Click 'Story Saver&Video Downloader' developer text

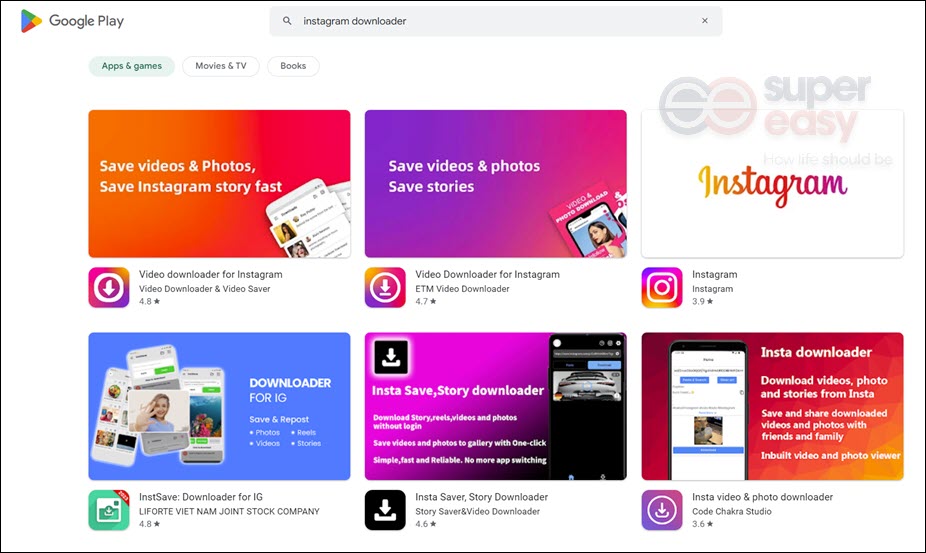[477, 512]
